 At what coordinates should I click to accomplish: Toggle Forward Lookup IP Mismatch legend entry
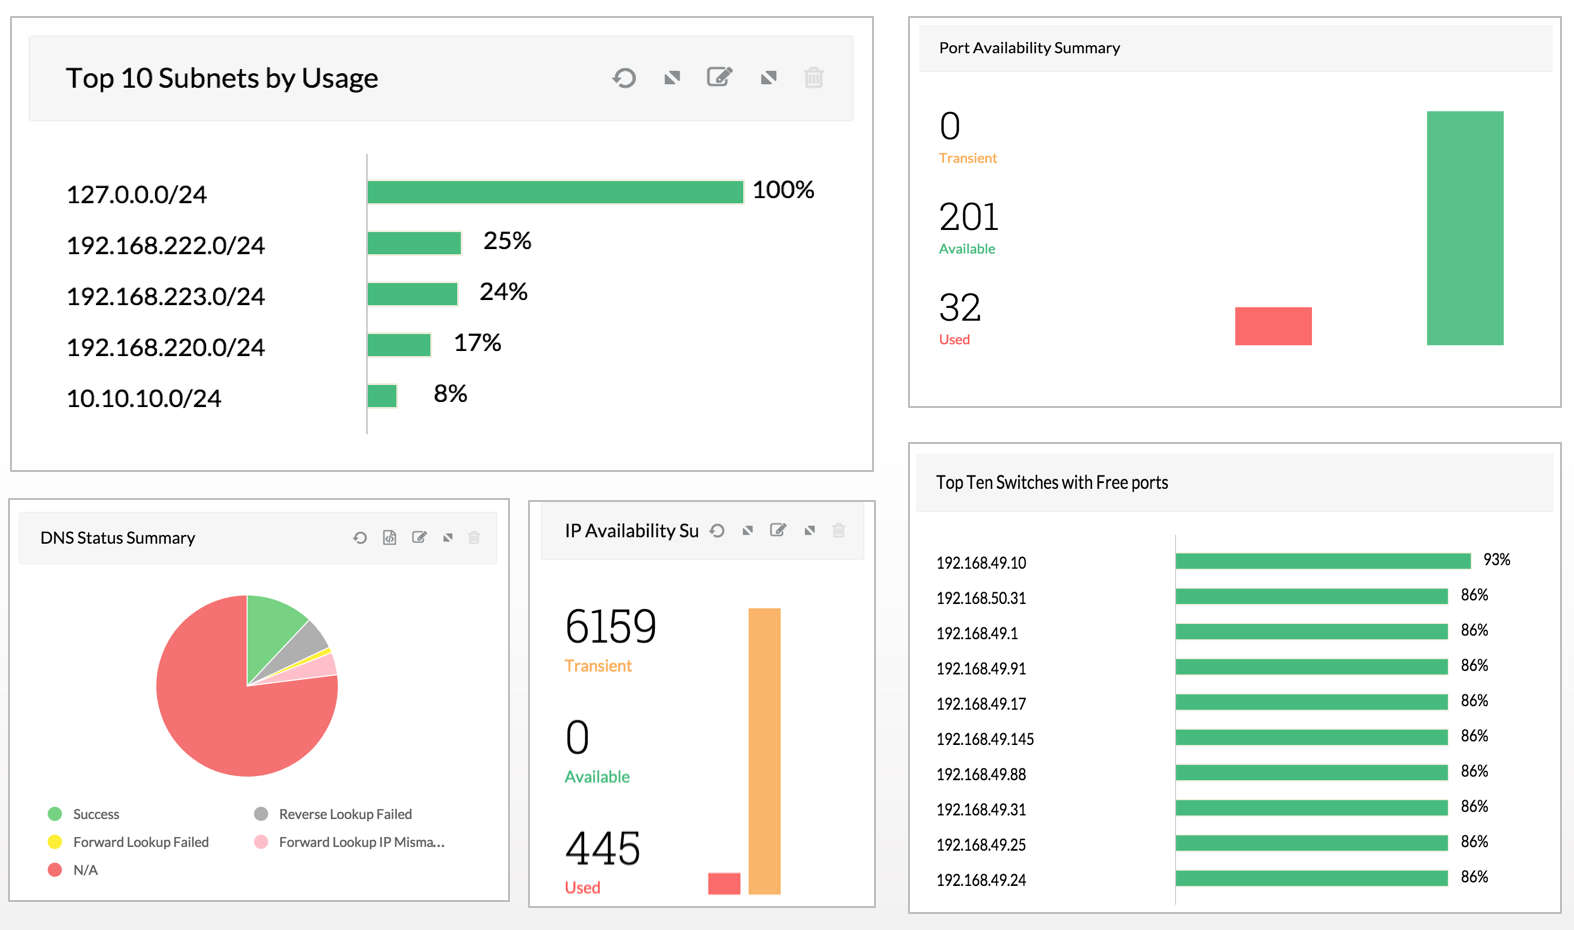(350, 842)
